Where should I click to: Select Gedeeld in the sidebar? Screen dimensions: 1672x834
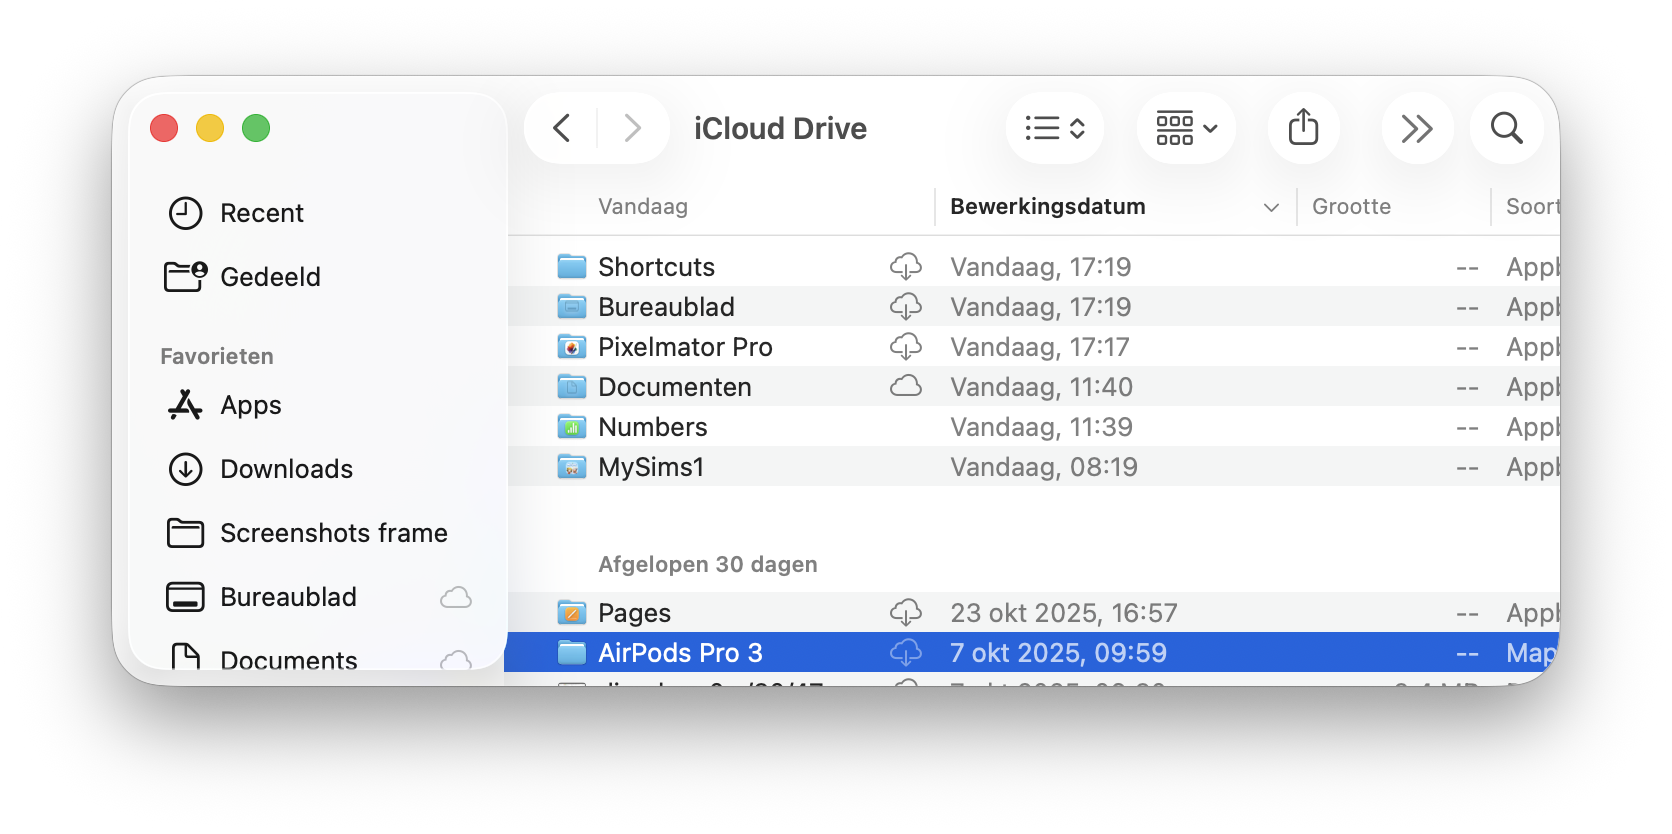click(270, 277)
